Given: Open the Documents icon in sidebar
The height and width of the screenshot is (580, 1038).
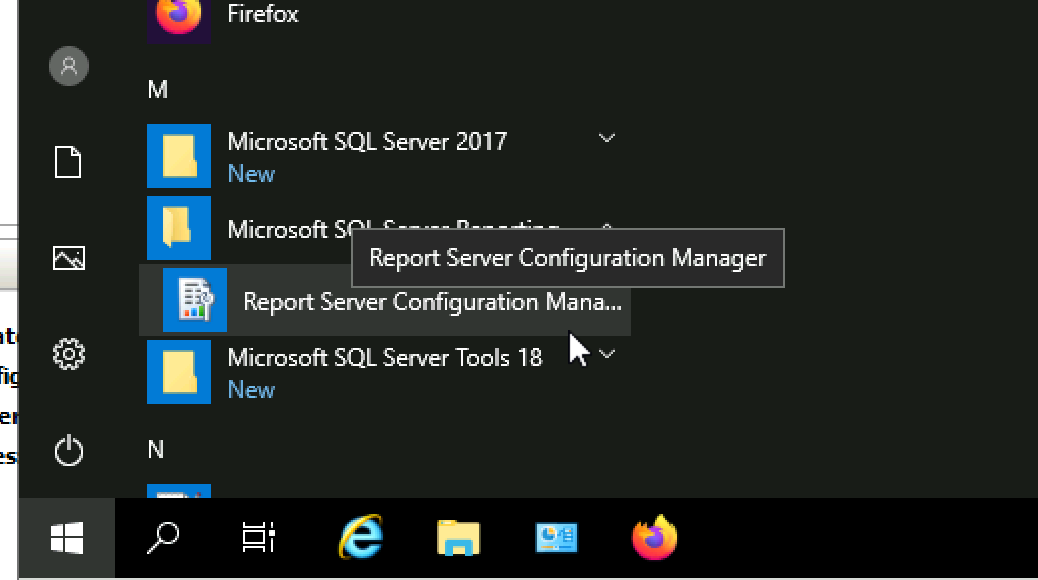Looking at the screenshot, I should pyautogui.click(x=68, y=162).
